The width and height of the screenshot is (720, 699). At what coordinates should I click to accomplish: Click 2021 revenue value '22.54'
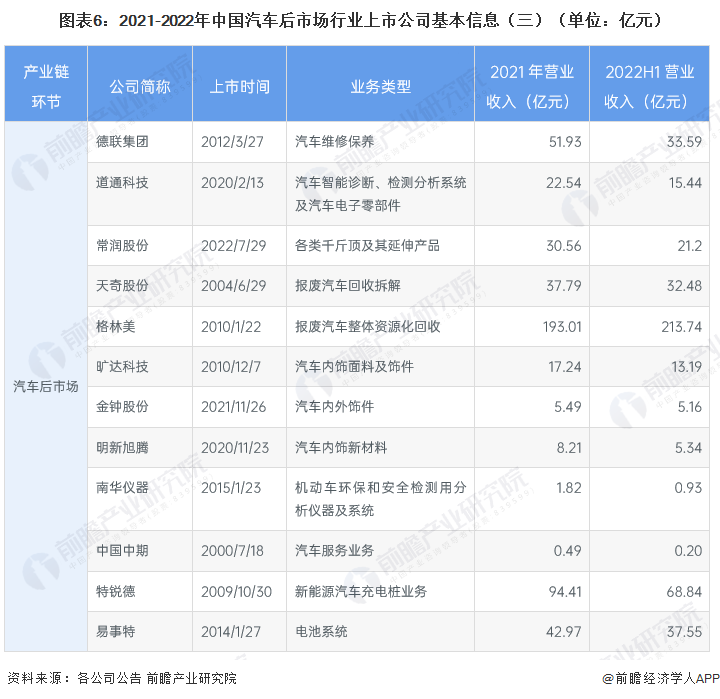[x=563, y=183]
